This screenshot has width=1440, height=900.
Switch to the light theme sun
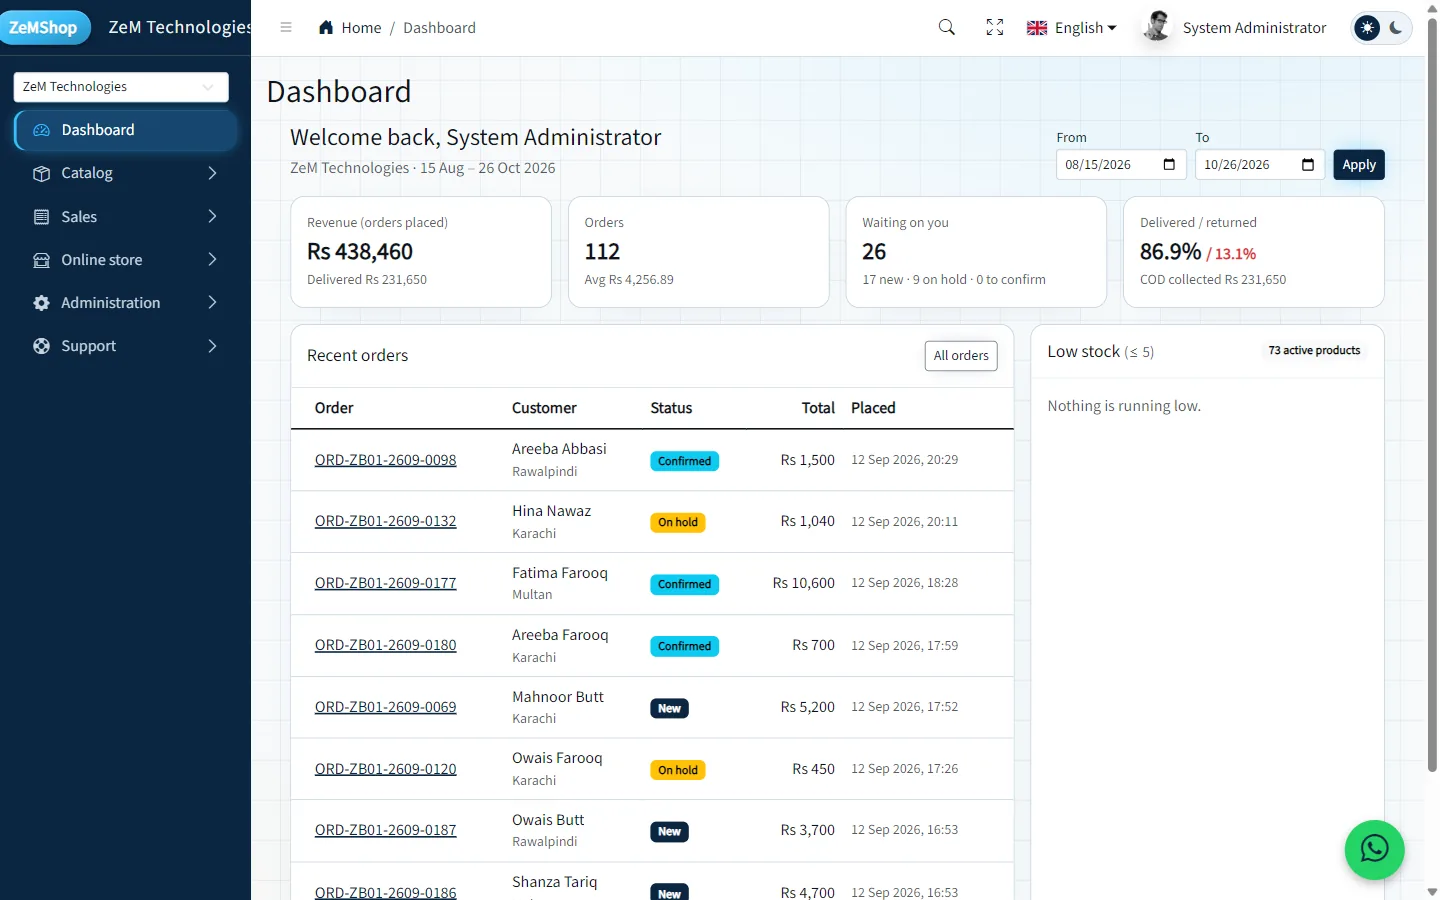[1367, 28]
